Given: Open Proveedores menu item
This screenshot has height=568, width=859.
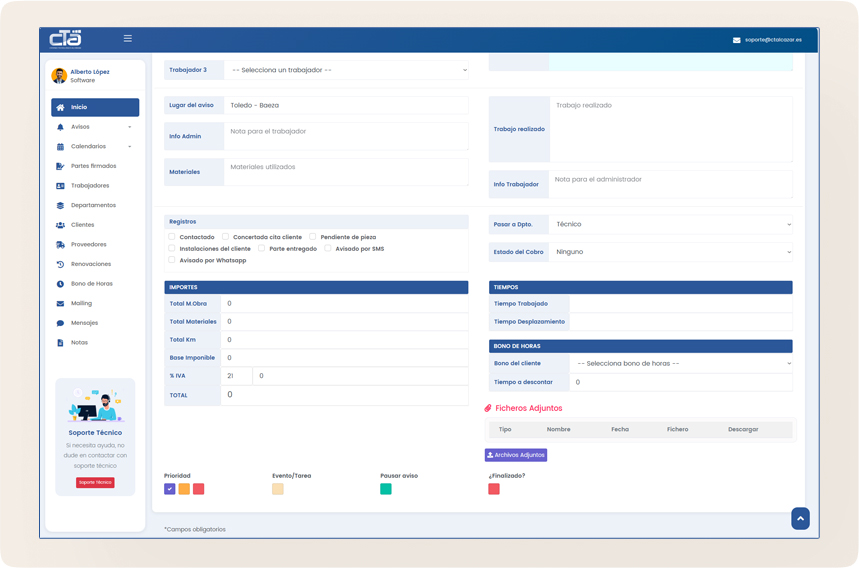Looking at the screenshot, I should (95, 245).
